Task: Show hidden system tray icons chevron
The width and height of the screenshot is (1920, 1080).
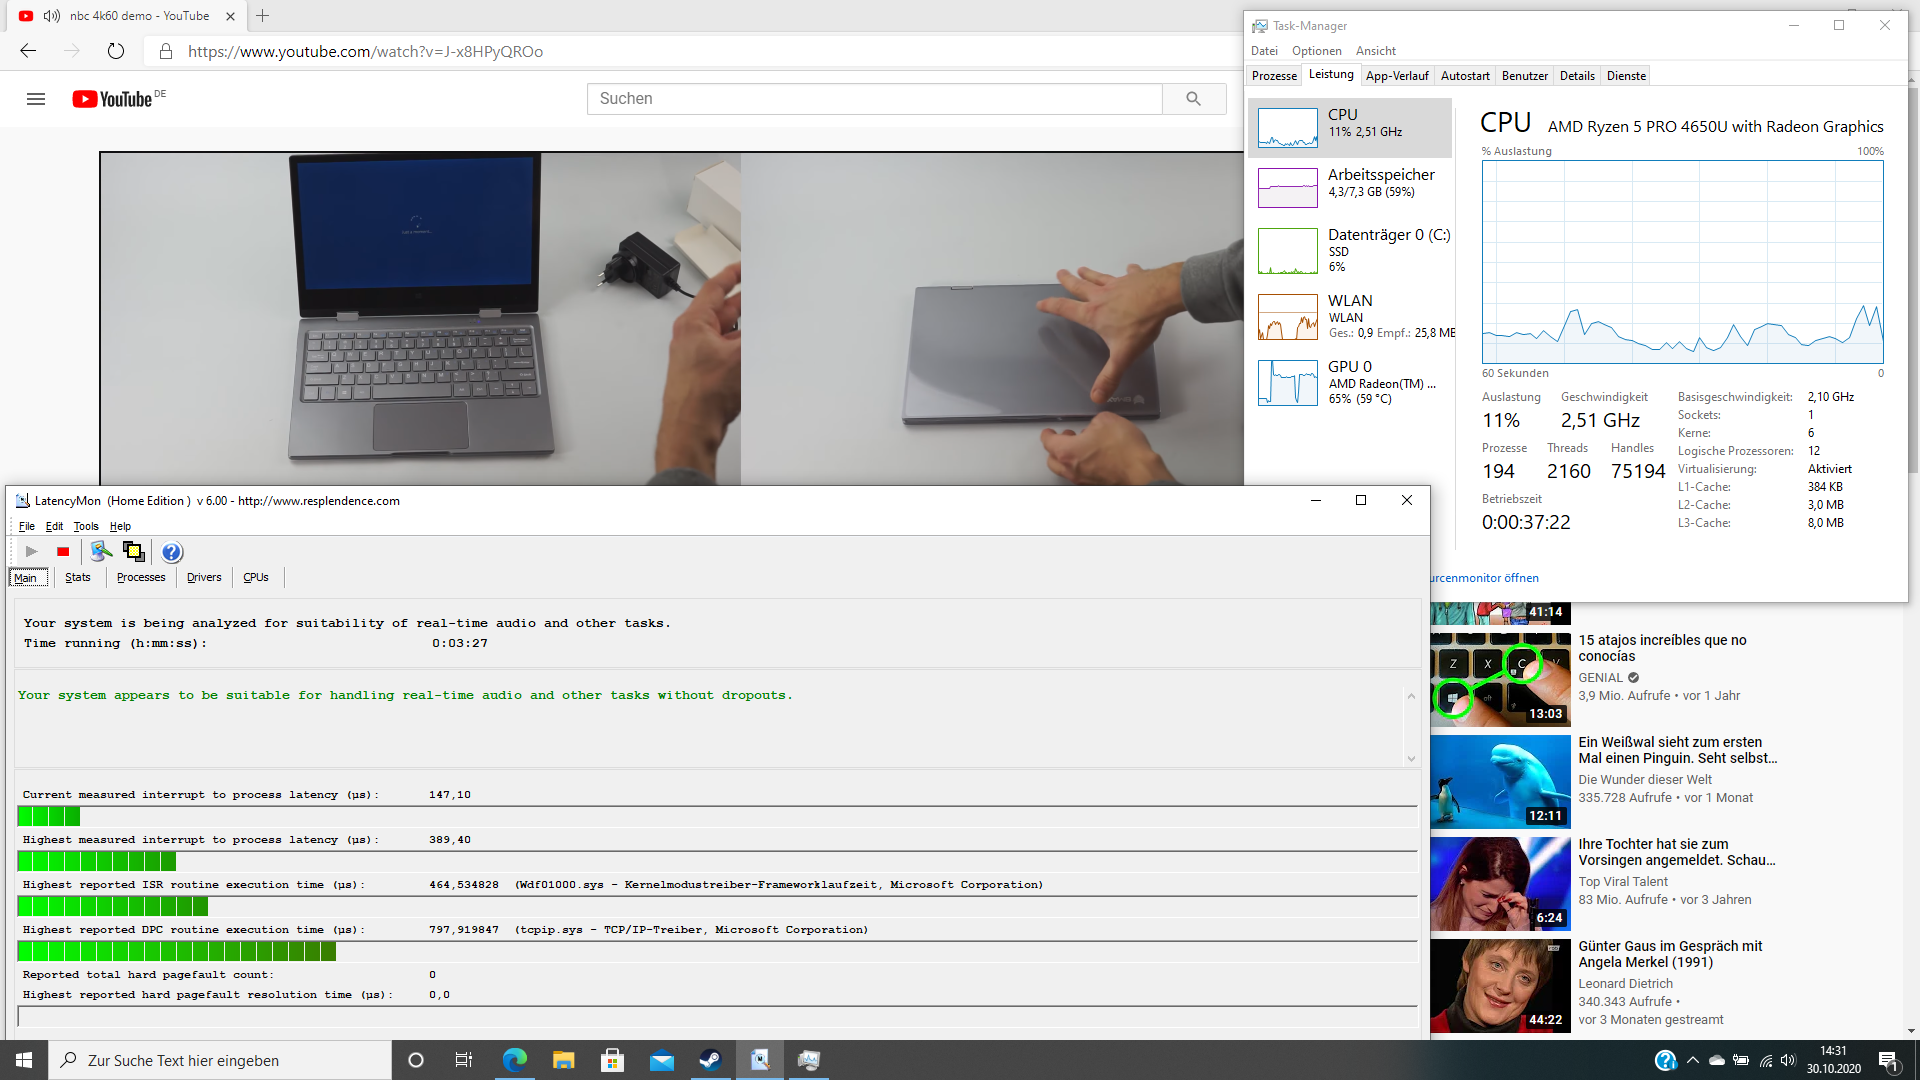Action: tap(1692, 1060)
